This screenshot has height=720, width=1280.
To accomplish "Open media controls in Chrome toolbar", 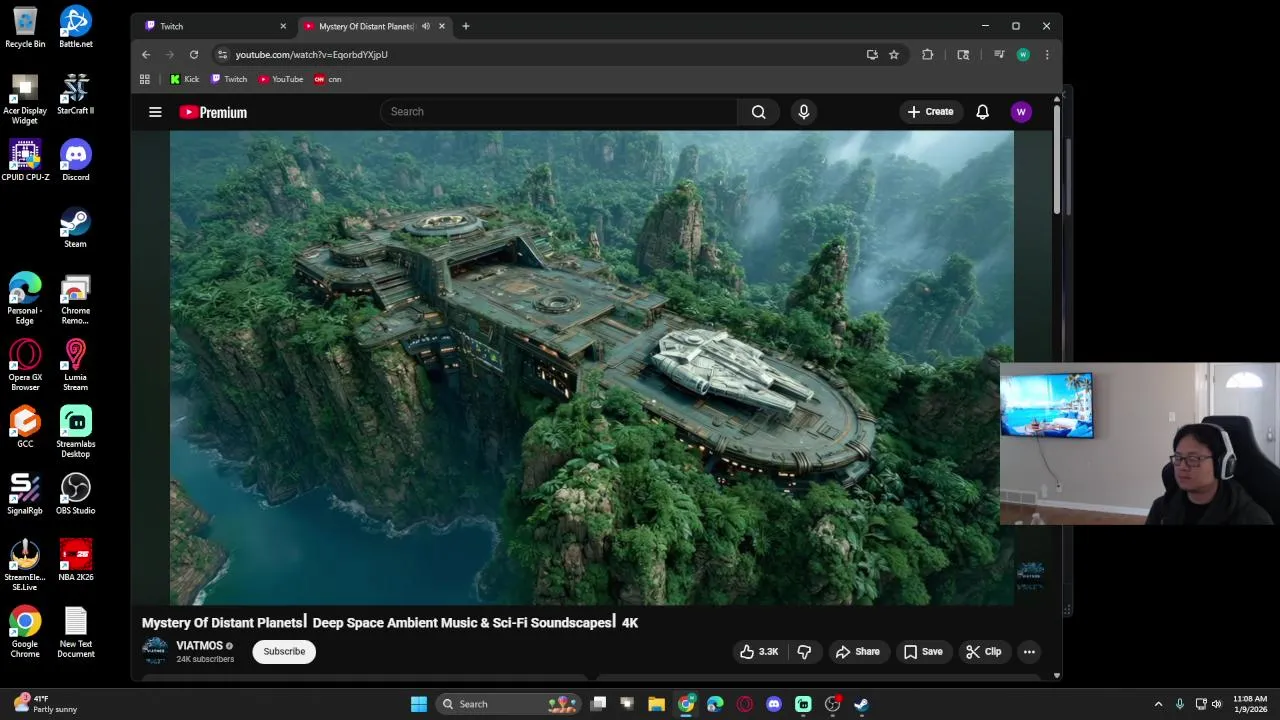I will (999, 55).
